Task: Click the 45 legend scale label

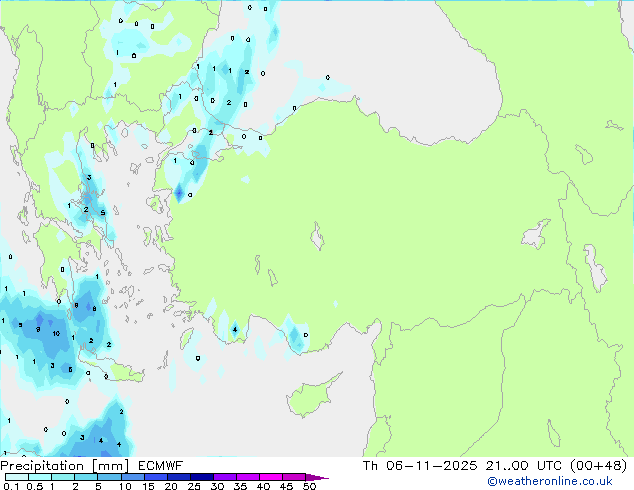Action: pos(286,486)
